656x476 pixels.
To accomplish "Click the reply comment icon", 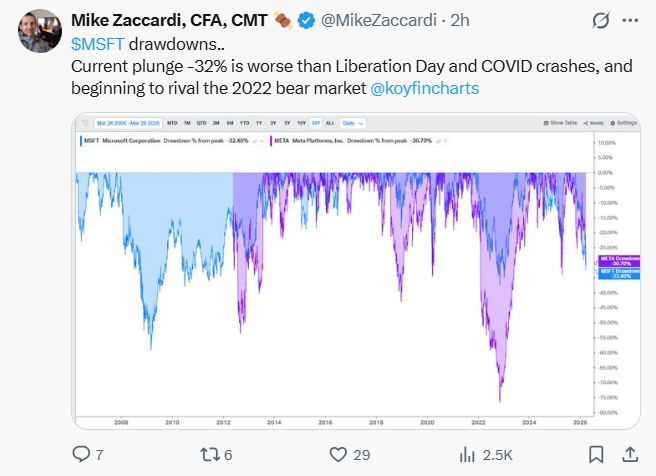I will coord(82,455).
